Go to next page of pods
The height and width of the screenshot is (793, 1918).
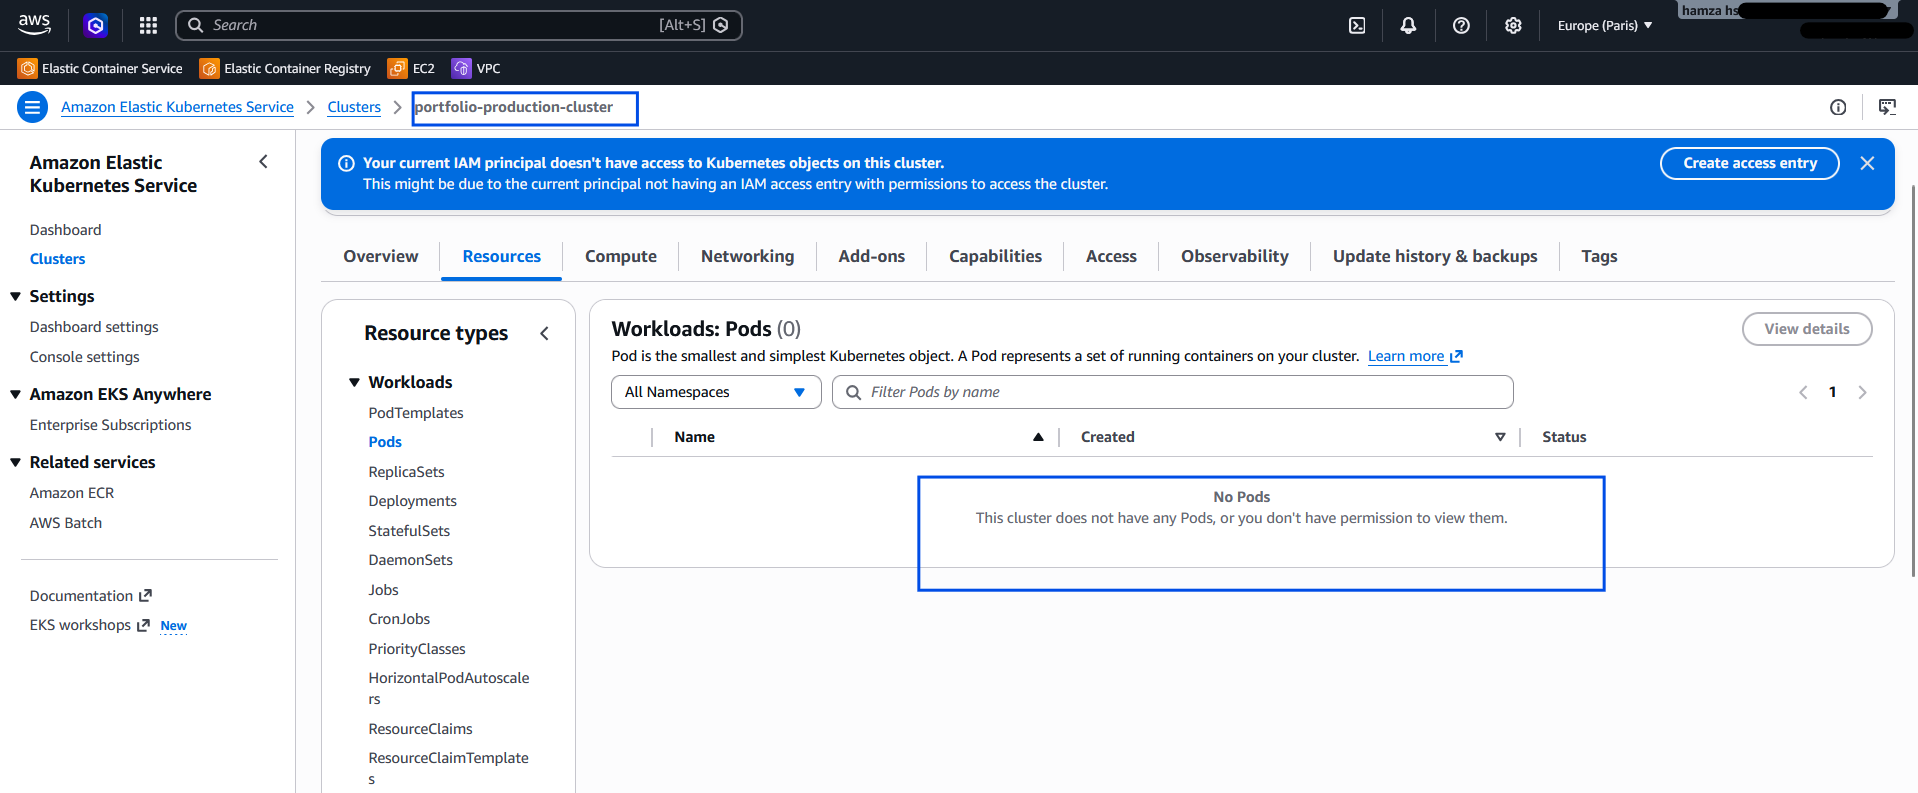1862,392
